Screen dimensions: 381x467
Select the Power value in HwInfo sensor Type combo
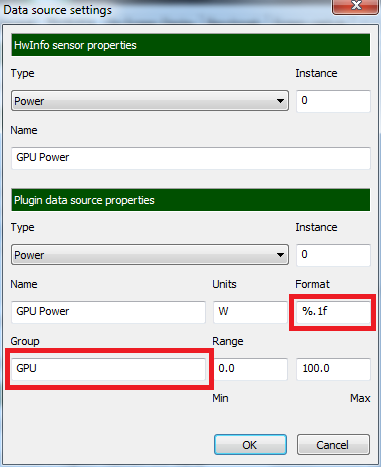click(x=29, y=101)
